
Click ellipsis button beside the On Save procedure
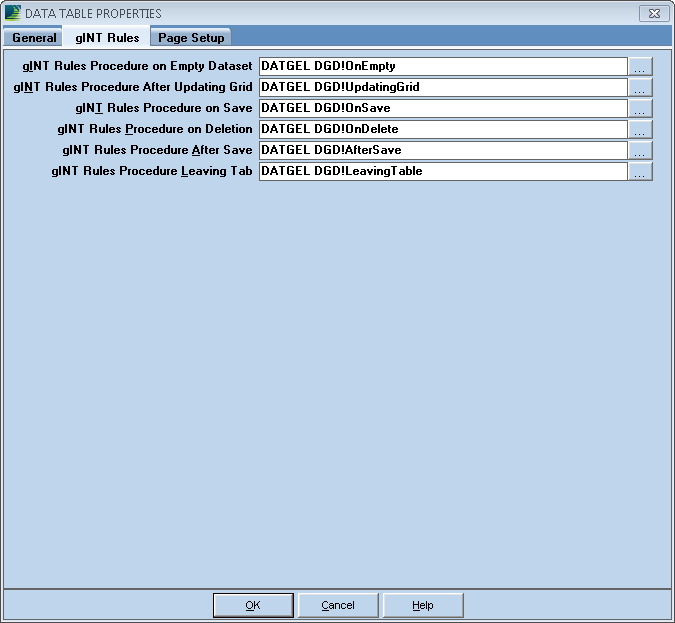click(x=640, y=109)
